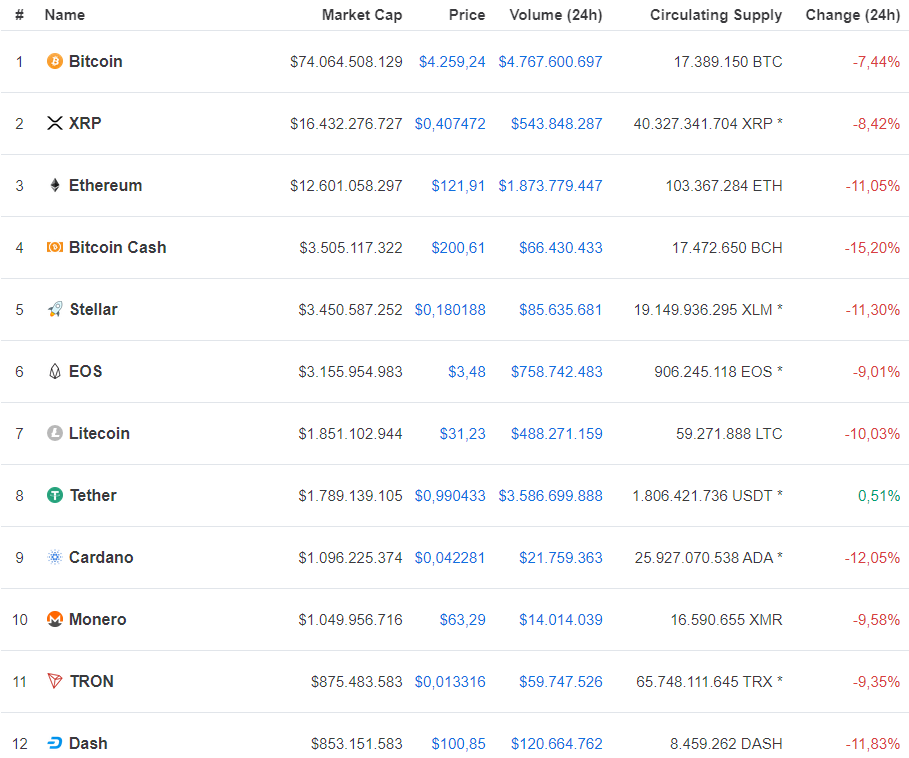Sort by Change (24h) column header
Viewport: 909px width, 758px height.
click(x=852, y=15)
